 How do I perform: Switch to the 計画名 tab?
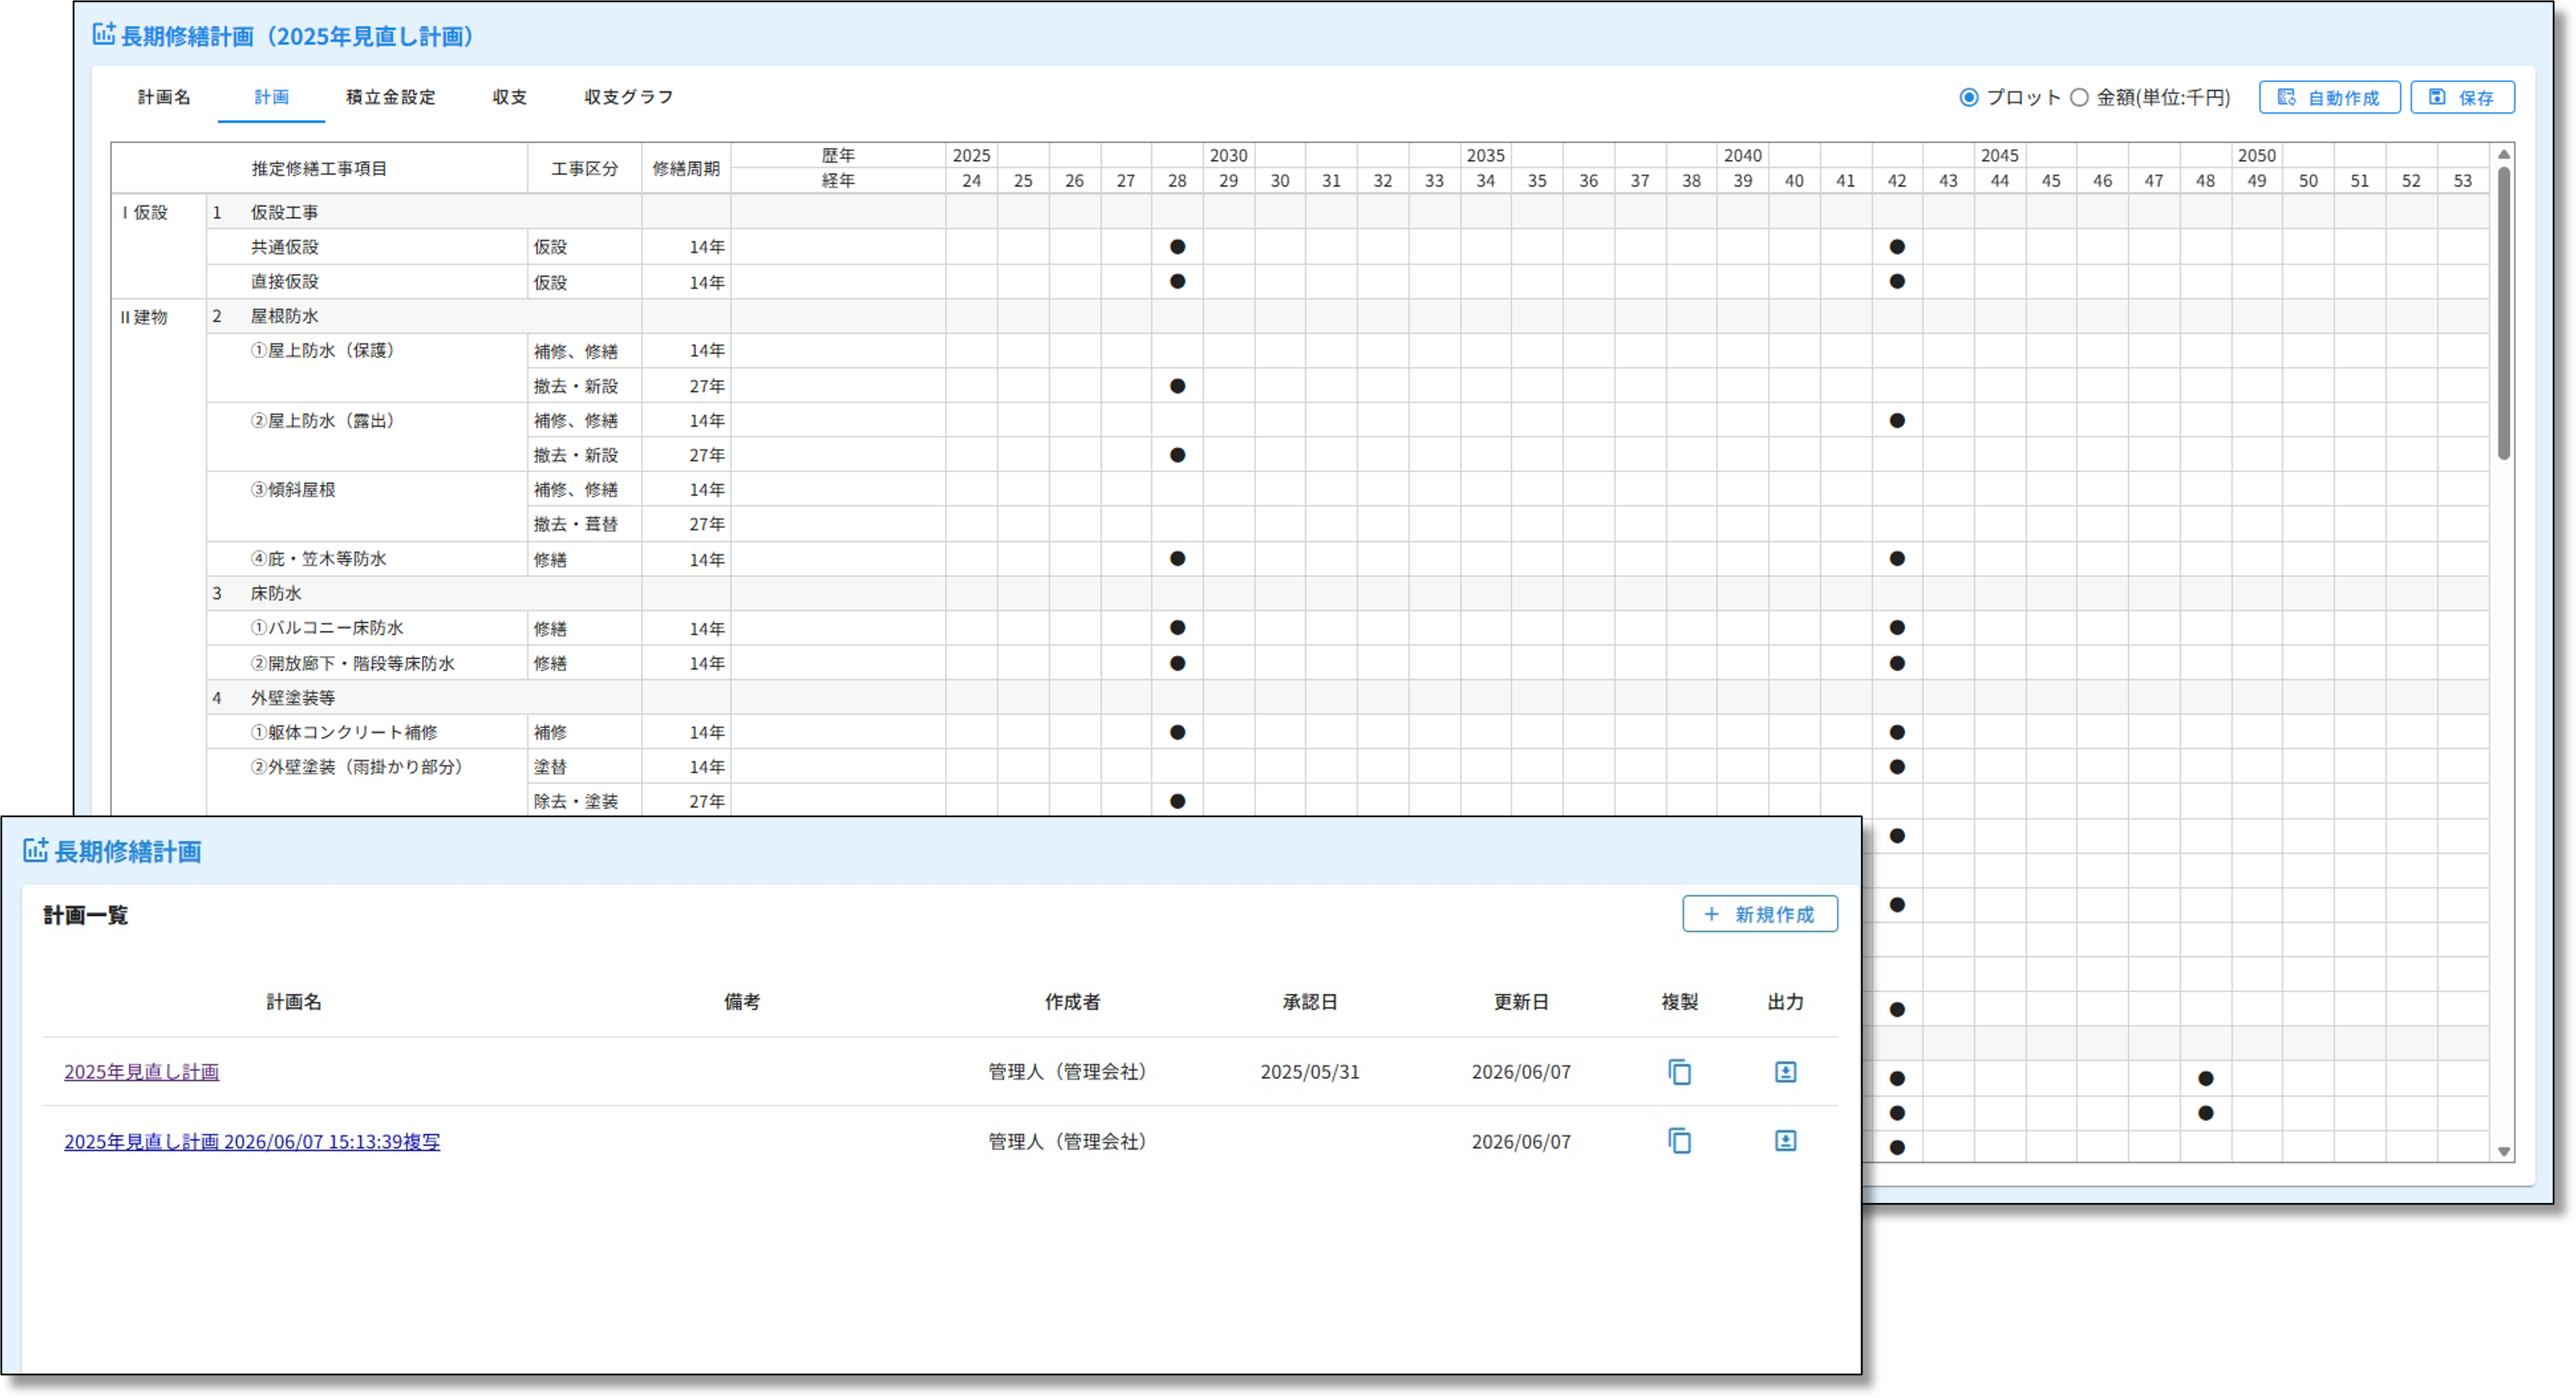point(164,97)
